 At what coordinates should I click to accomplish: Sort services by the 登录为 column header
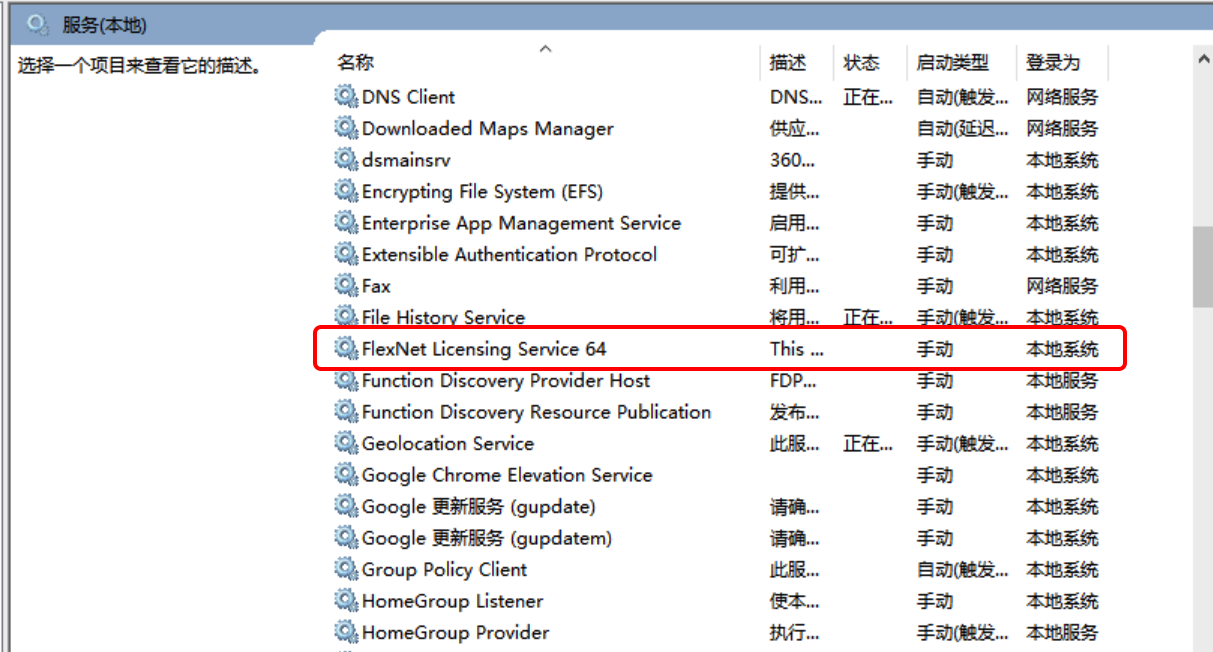pos(1053,62)
